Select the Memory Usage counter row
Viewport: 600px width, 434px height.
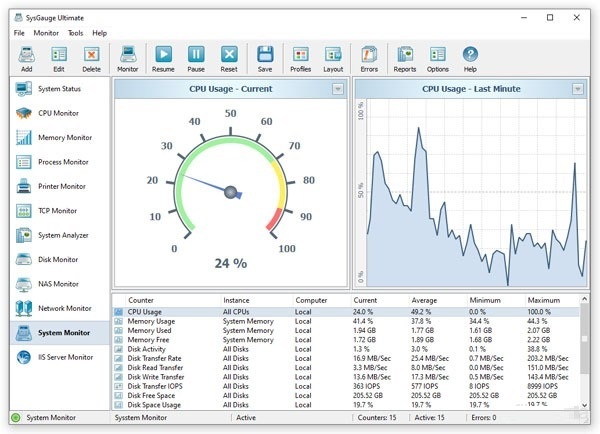click(x=150, y=321)
